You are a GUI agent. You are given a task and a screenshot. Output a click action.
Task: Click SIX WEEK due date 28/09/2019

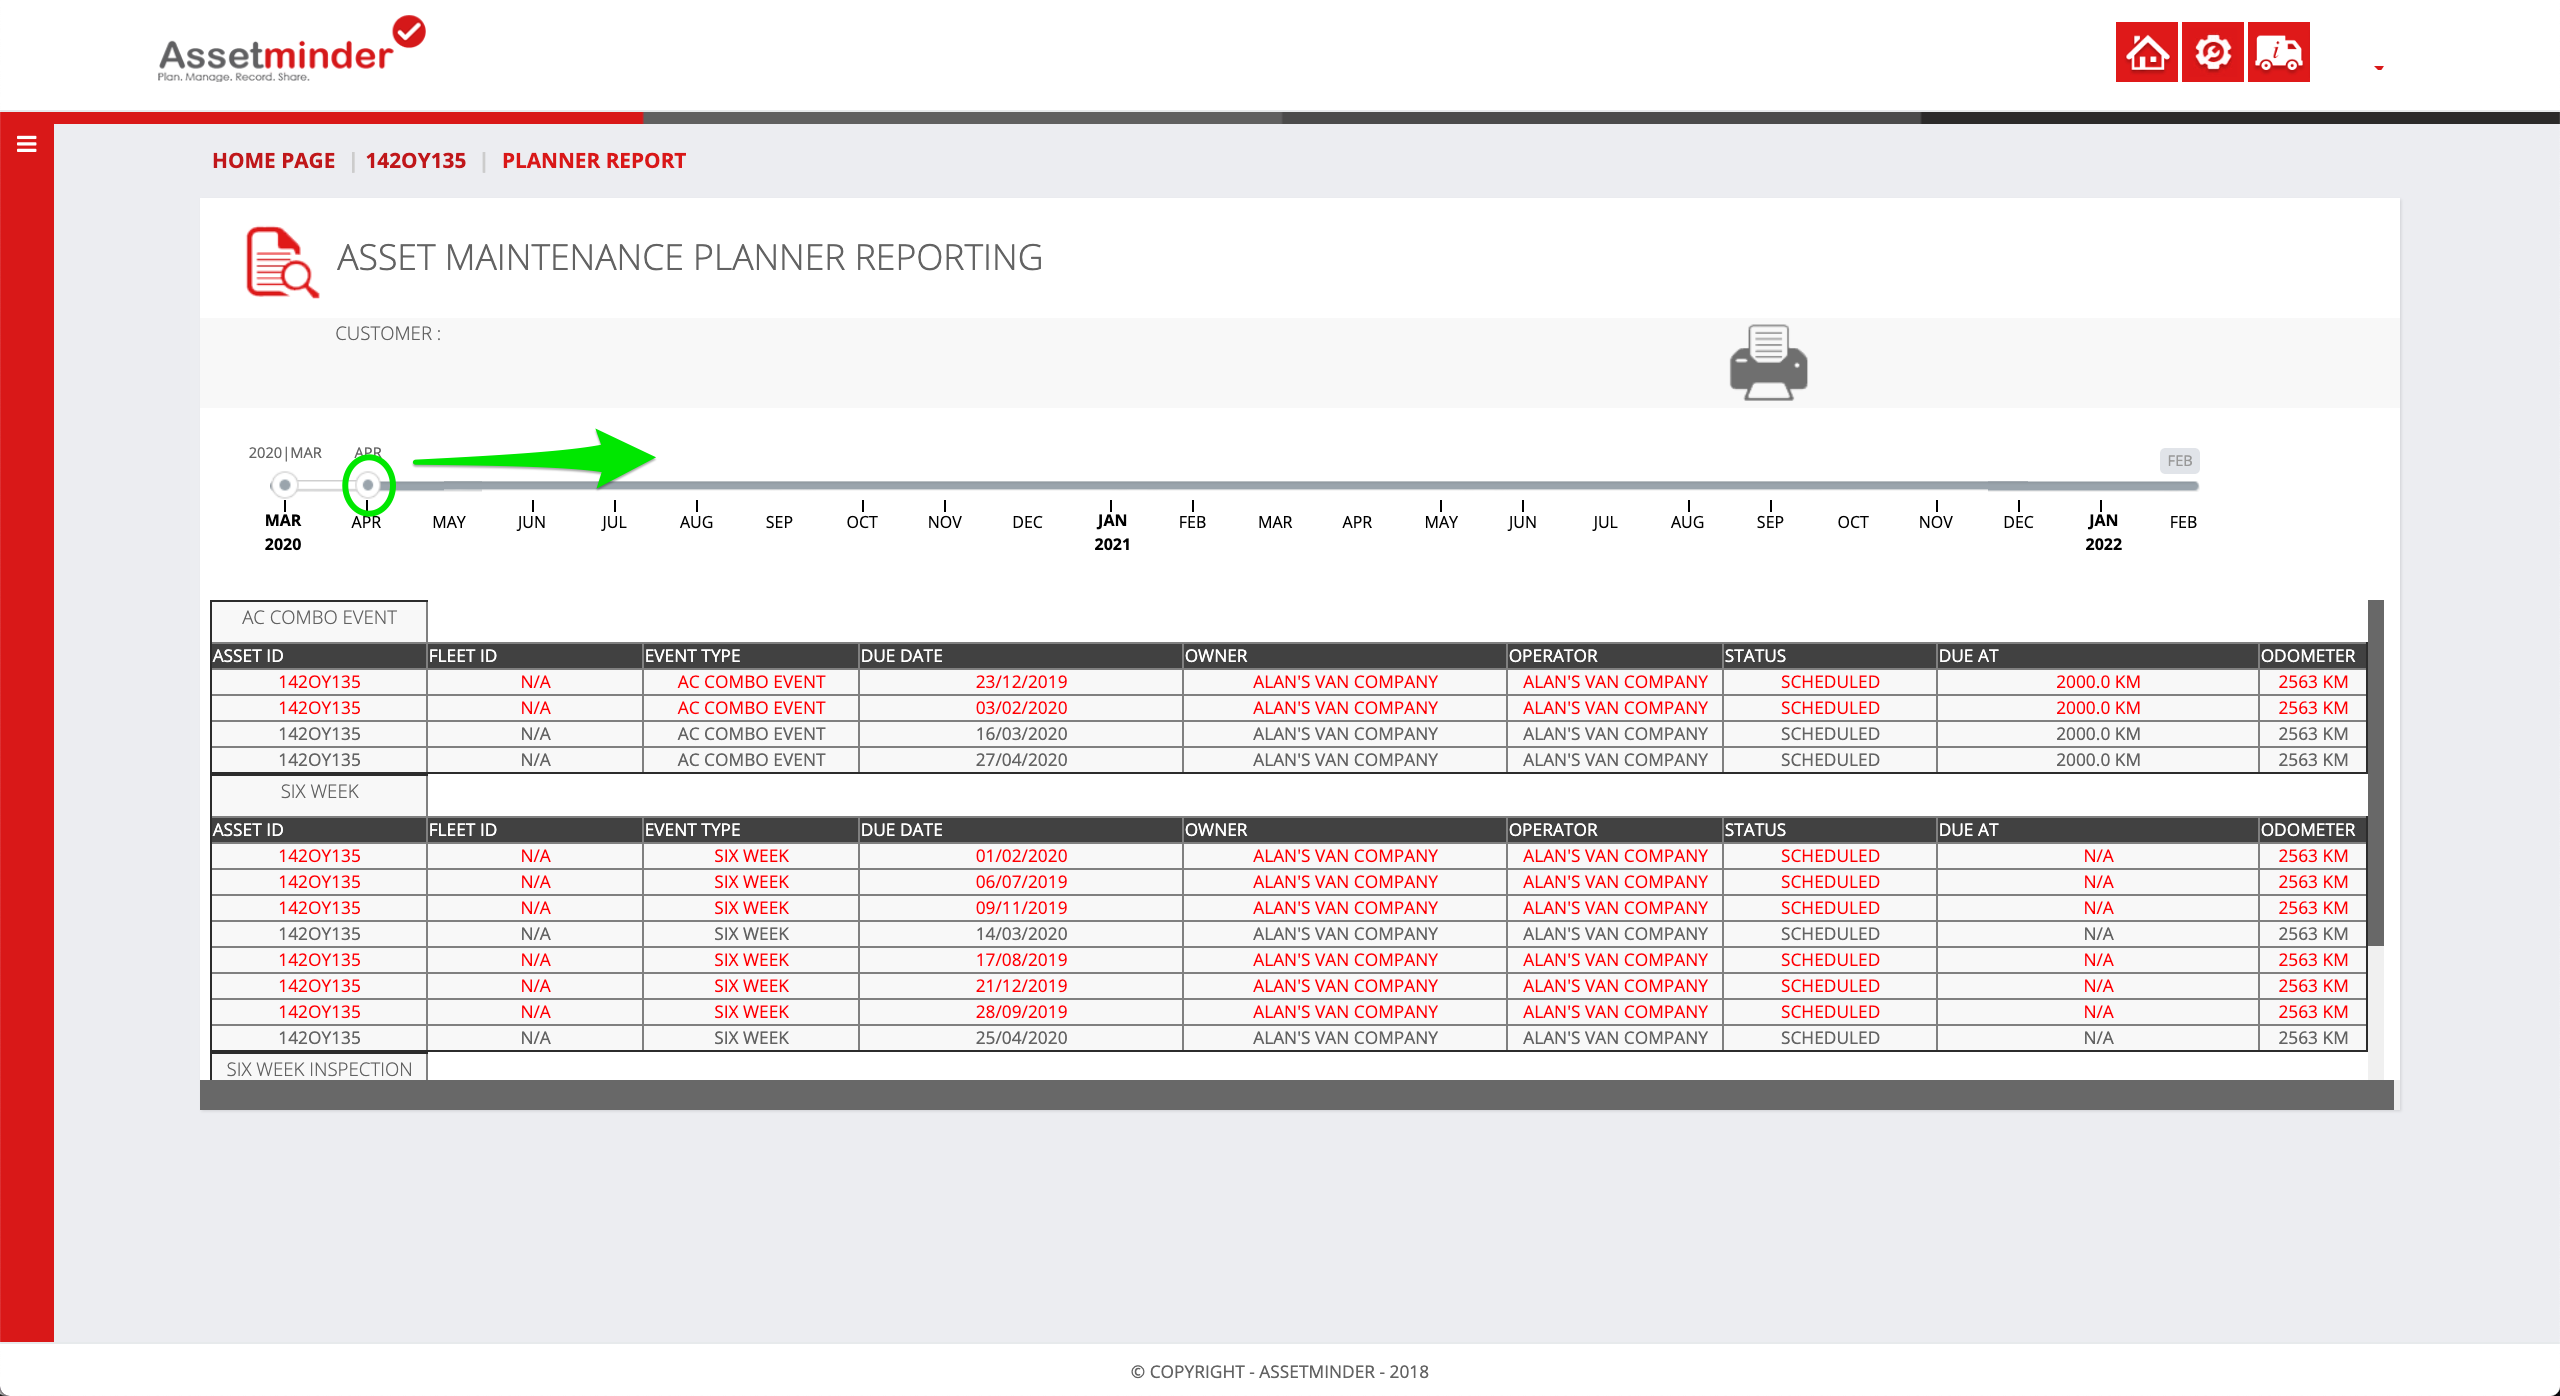click(1021, 1012)
